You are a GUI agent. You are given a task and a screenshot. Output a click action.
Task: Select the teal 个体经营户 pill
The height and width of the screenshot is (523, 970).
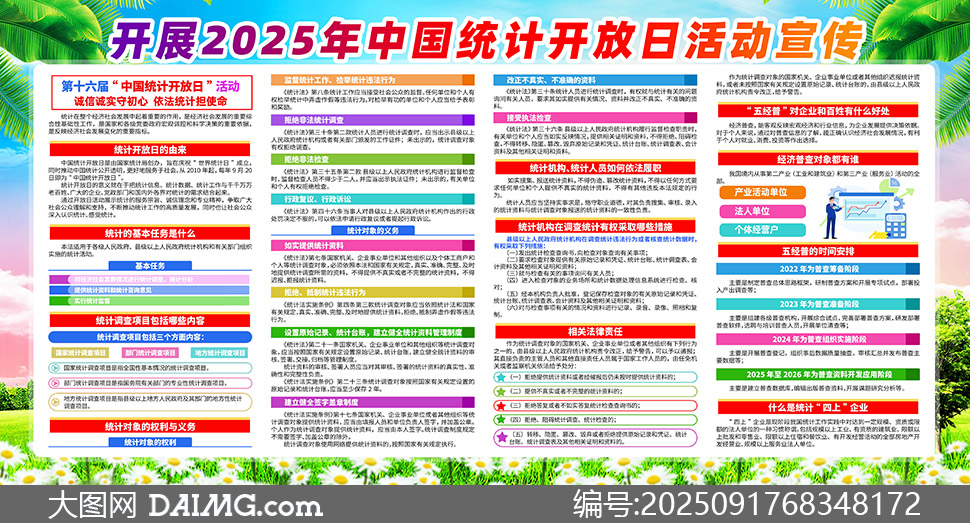(762, 230)
